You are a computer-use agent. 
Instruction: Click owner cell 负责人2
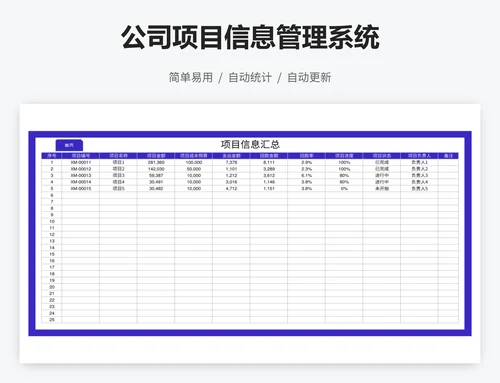(x=420, y=169)
